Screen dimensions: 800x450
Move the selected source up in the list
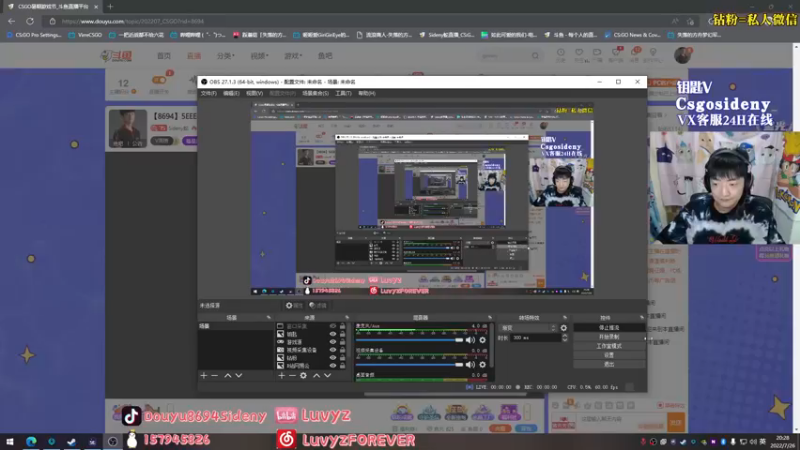tap(316, 376)
